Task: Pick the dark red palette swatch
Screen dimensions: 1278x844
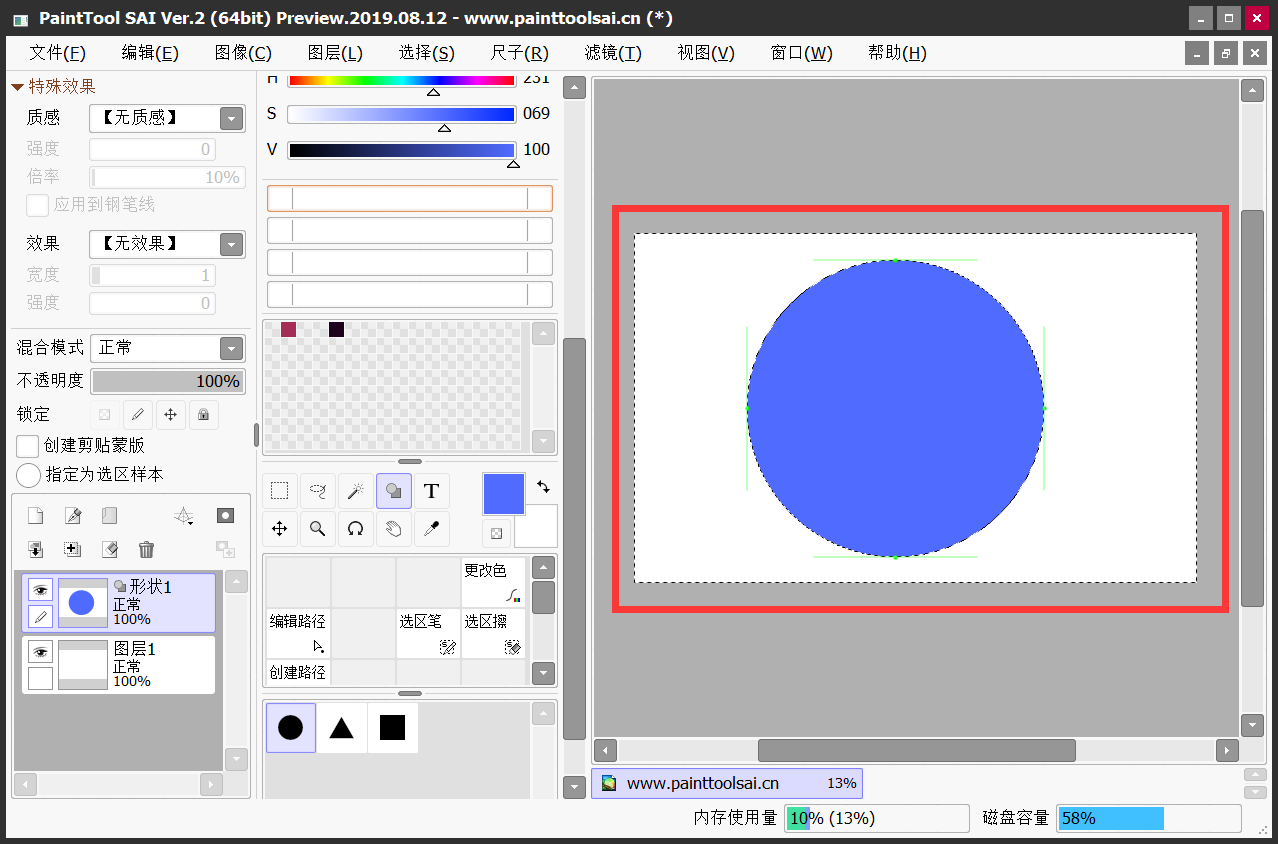Action: point(288,329)
